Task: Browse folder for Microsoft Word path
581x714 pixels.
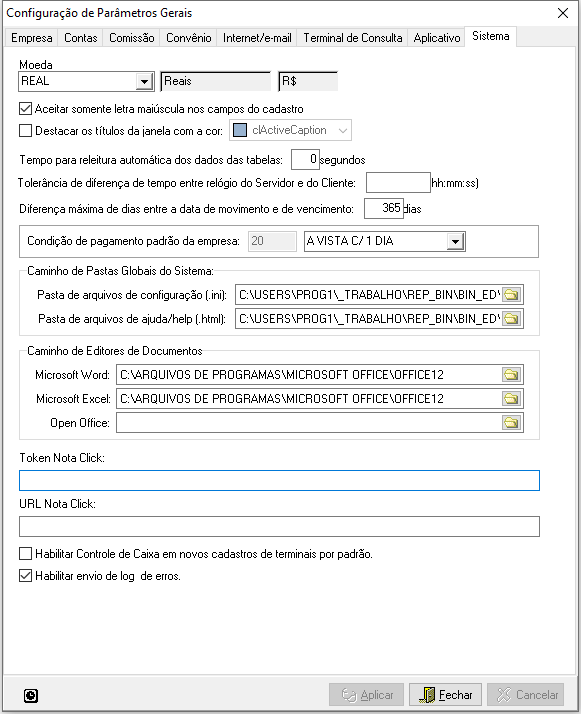Action: pyautogui.click(x=512, y=375)
